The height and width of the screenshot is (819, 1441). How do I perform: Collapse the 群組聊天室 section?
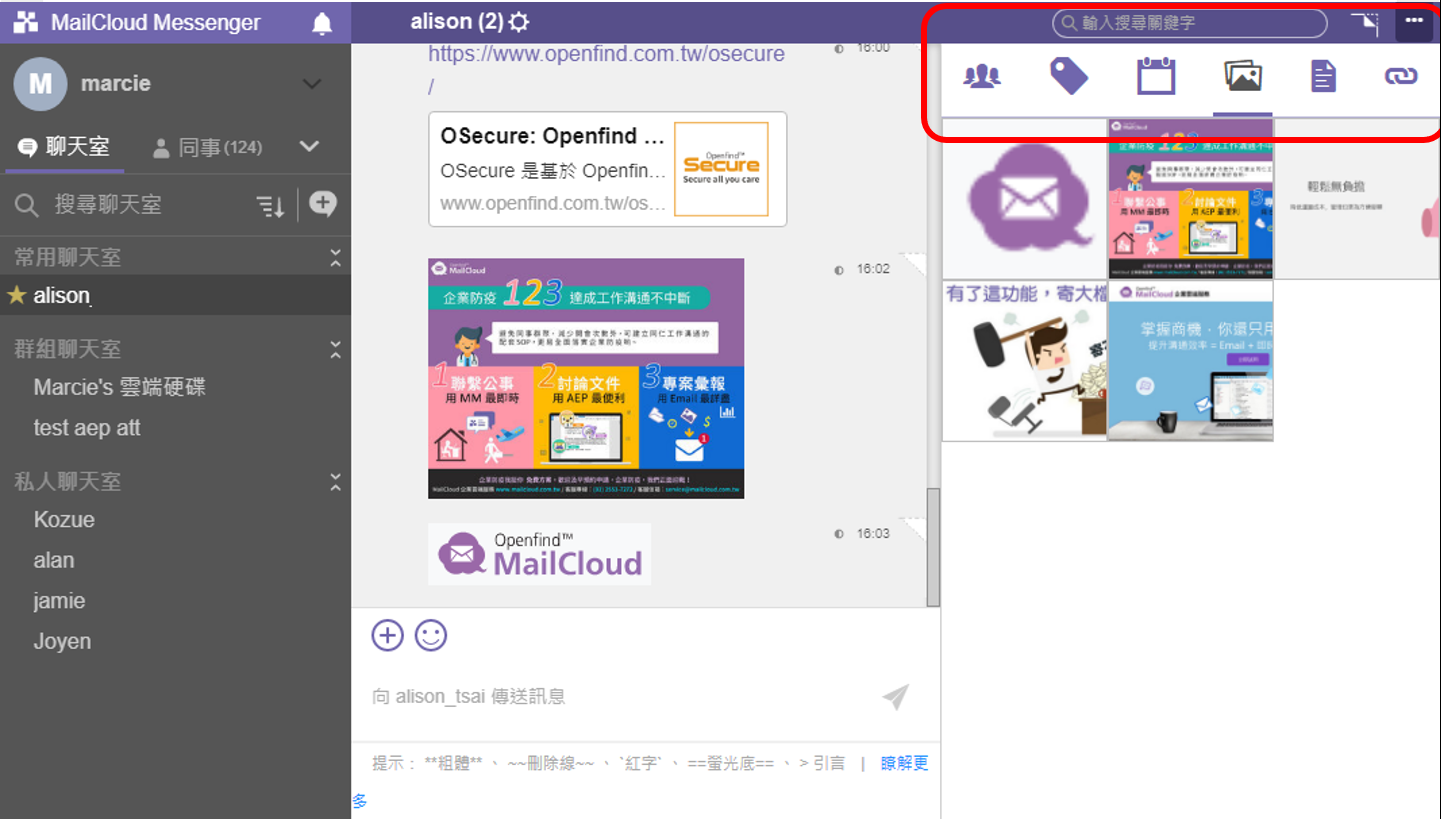click(335, 350)
